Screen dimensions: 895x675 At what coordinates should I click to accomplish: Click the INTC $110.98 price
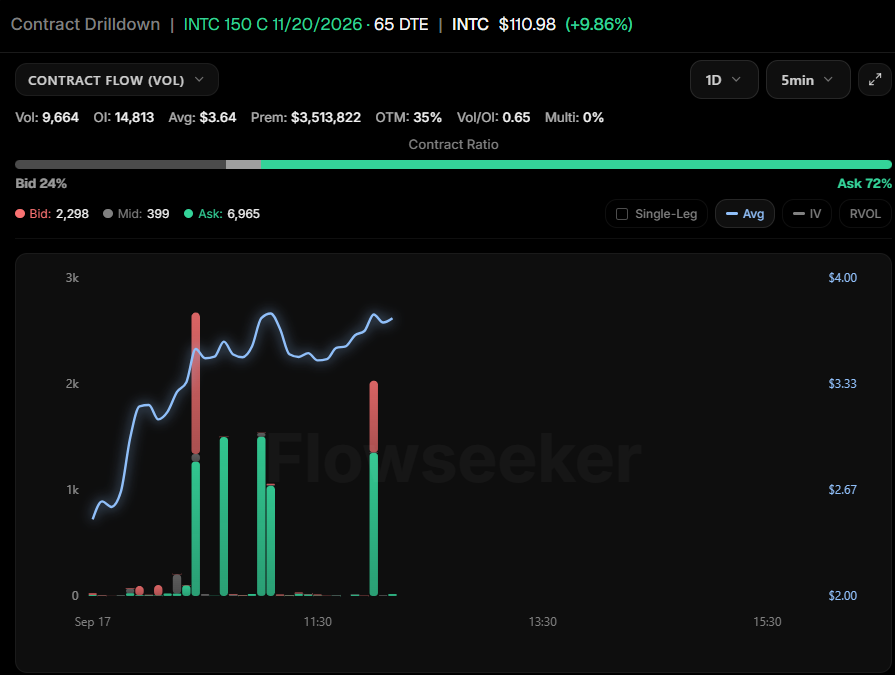pyautogui.click(x=503, y=25)
